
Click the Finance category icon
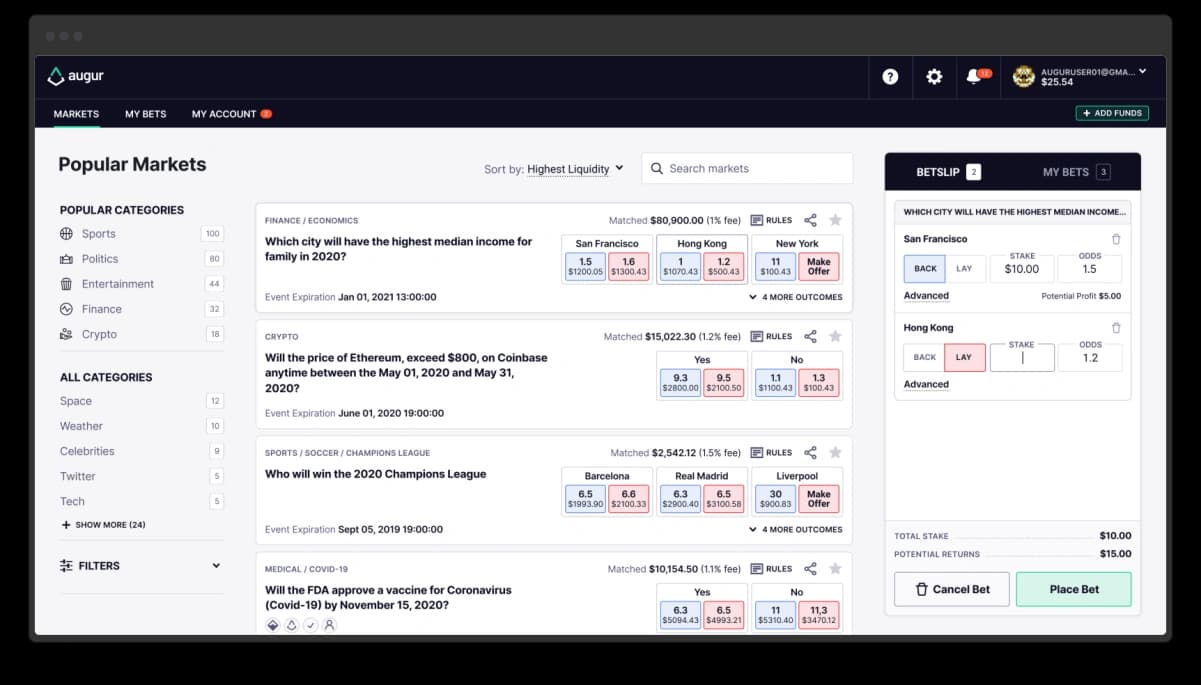point(66,309)
